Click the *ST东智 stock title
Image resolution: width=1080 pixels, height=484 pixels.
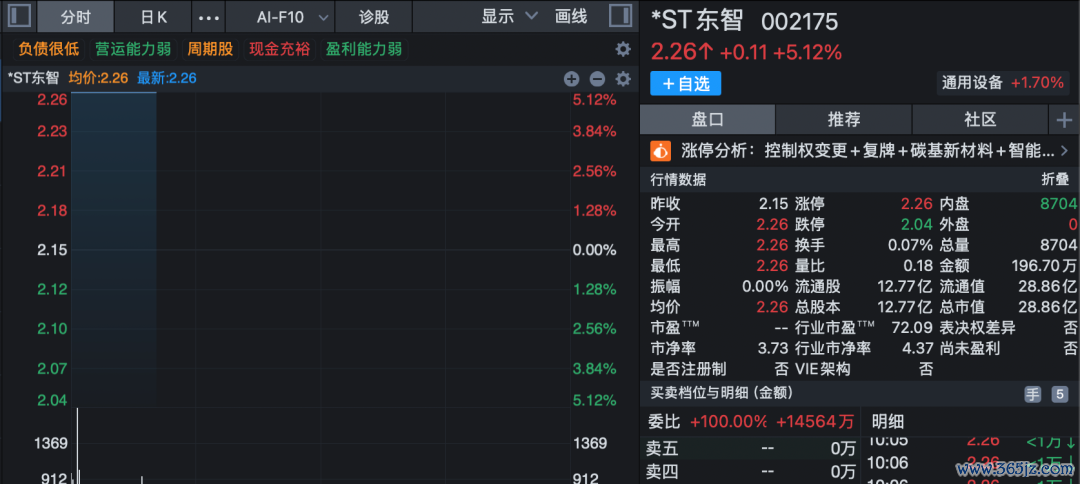697,21
